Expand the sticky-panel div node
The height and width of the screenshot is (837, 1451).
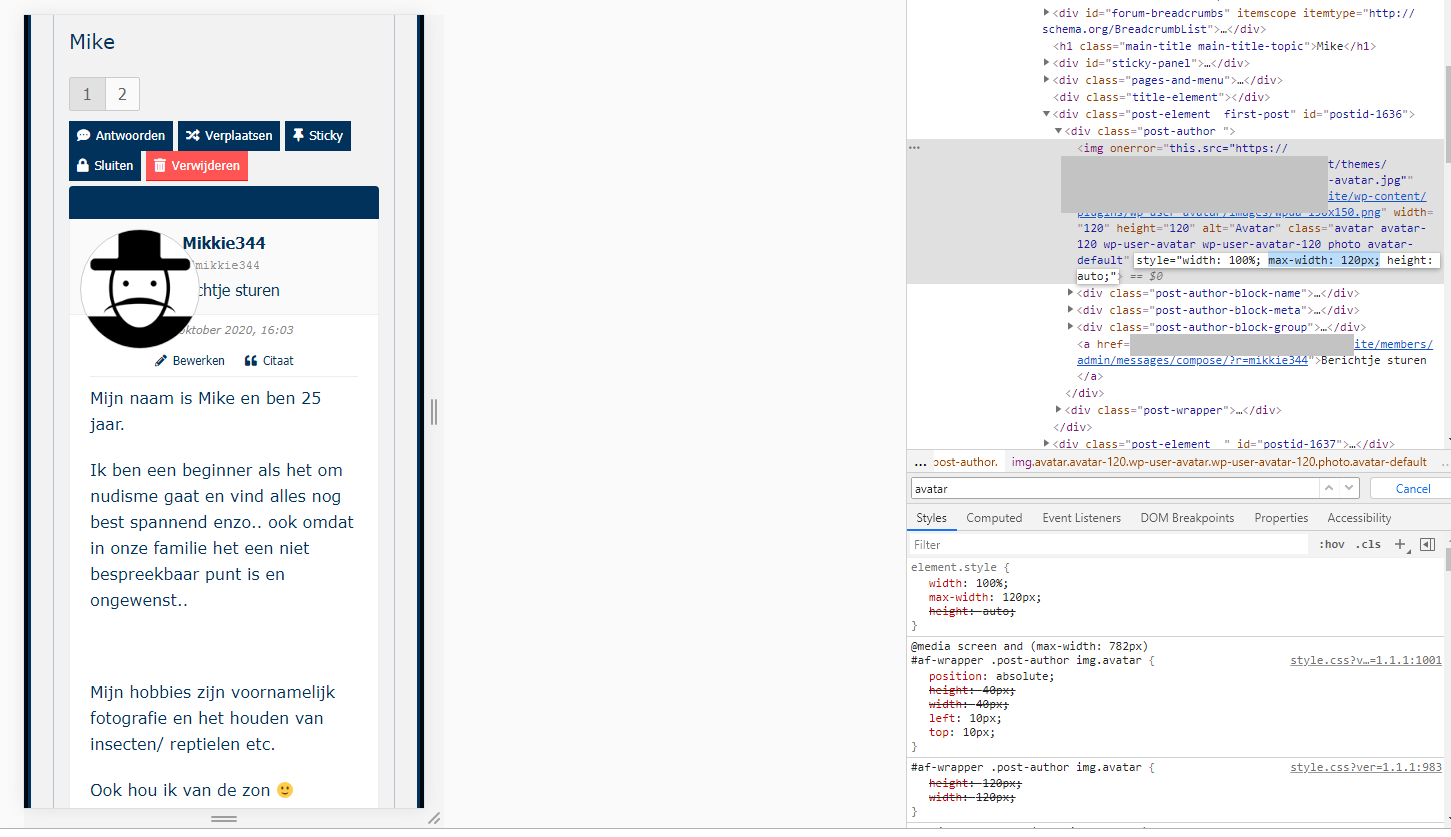(x=1047, y=63)
